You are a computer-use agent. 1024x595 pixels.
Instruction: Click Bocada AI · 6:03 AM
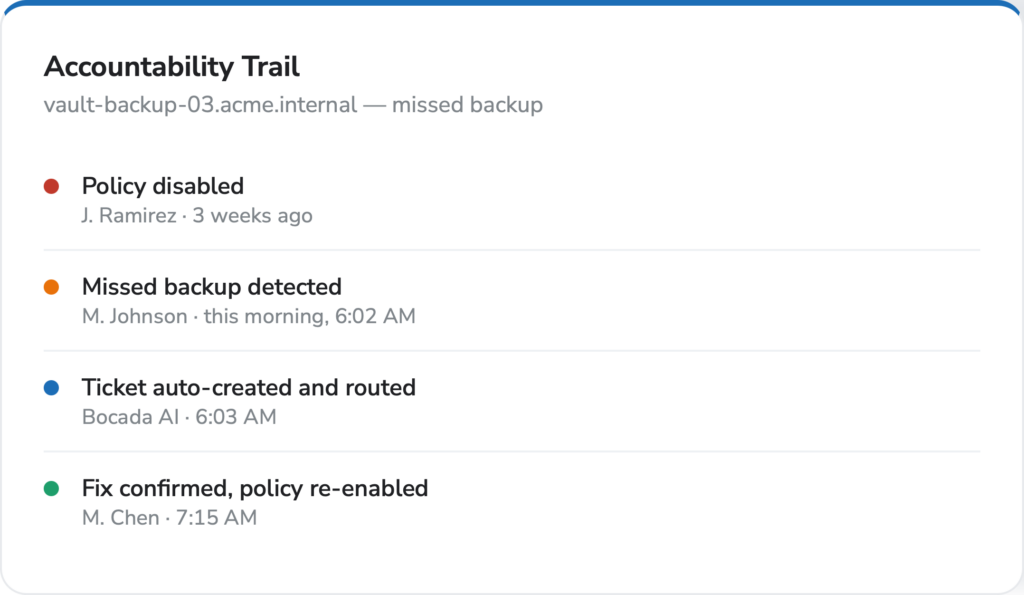(179, 417)
